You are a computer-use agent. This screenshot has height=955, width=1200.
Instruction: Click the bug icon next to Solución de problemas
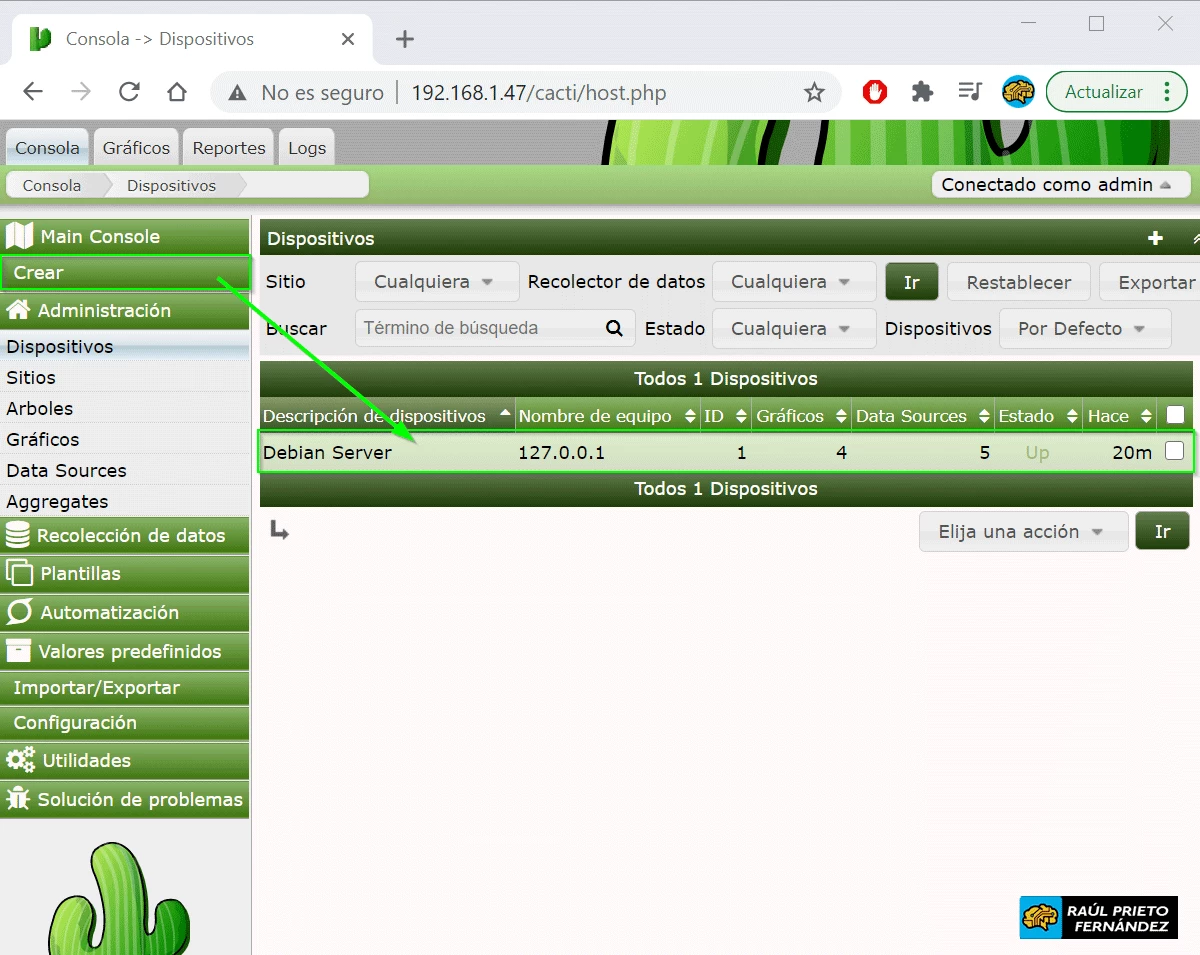tap(17, 799)
